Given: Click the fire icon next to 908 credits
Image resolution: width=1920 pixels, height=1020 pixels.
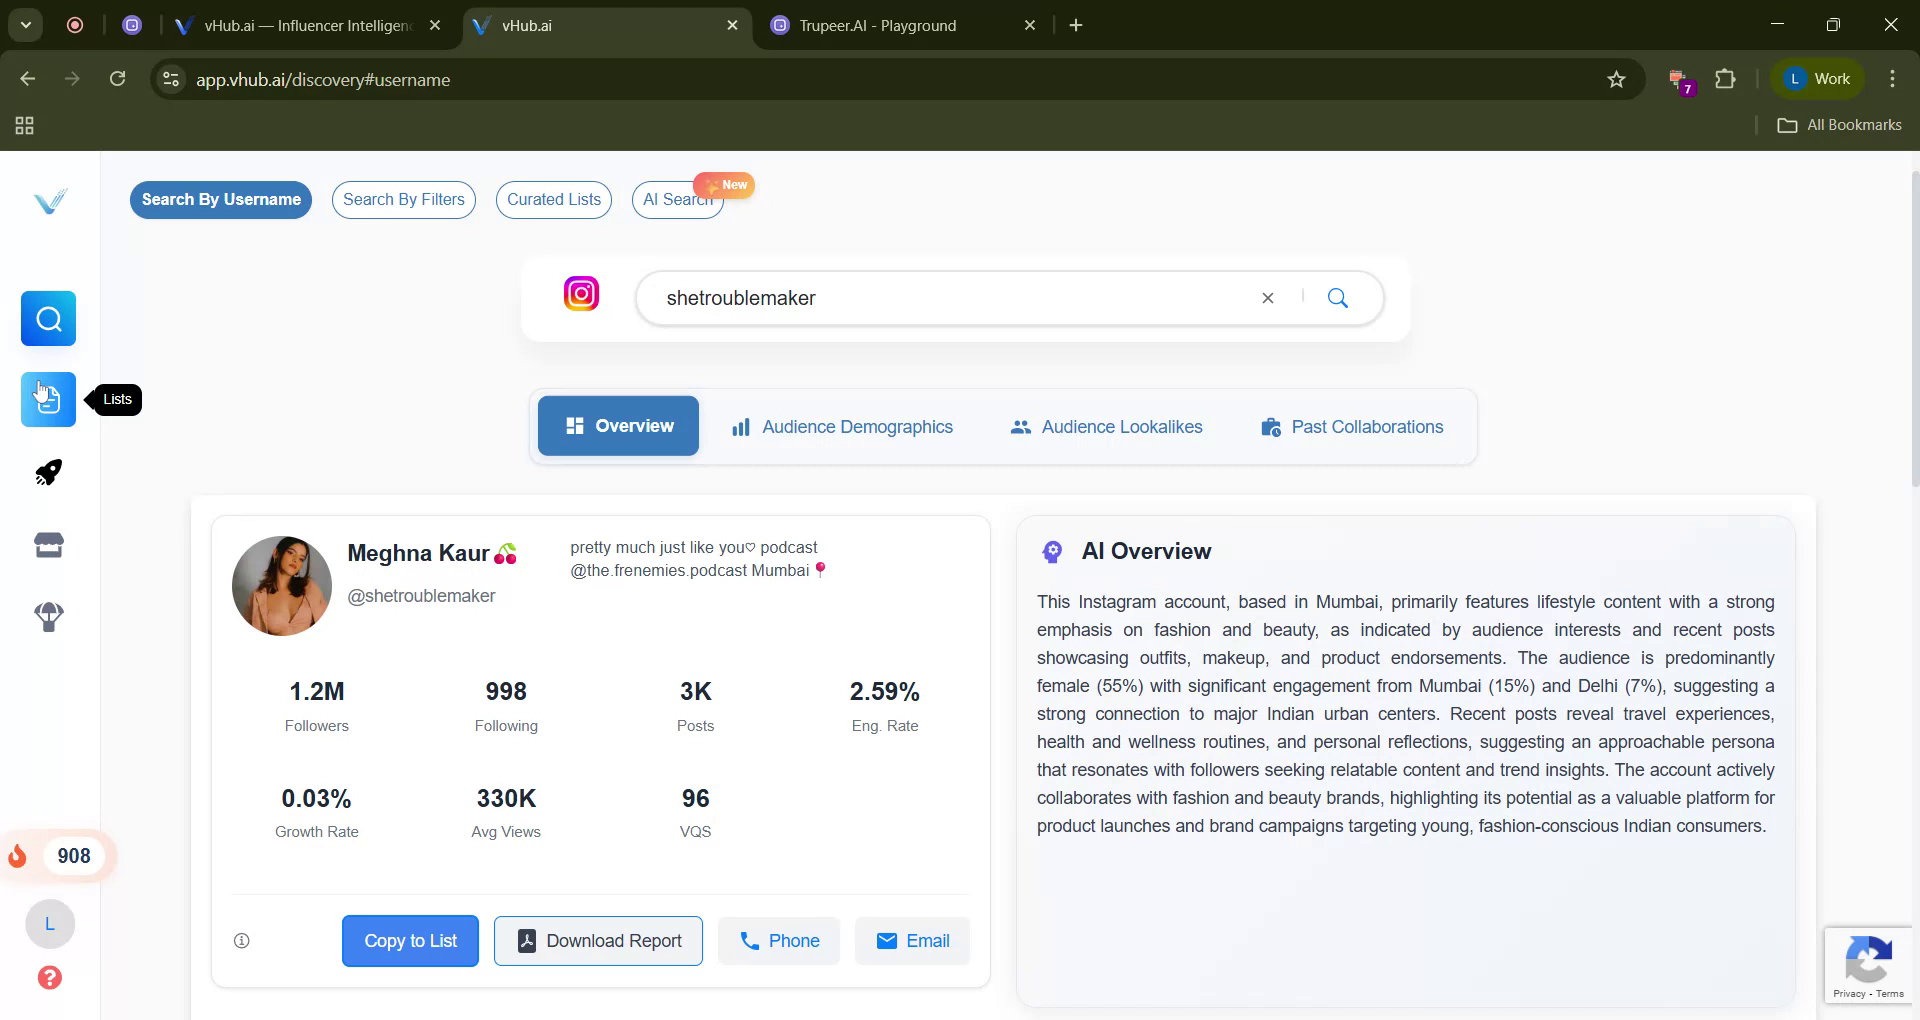Looking at the screenshot, I should point(18,856).
